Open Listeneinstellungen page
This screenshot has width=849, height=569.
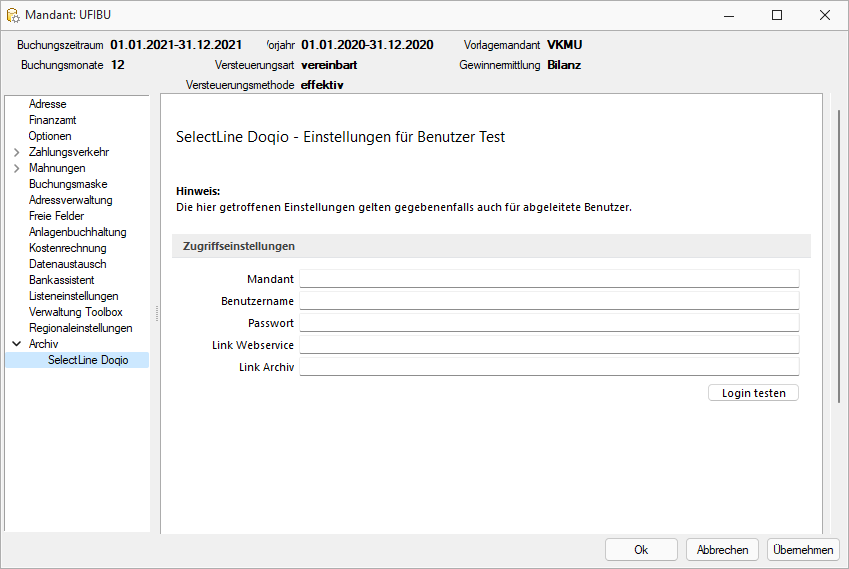[x=74, y=296]
